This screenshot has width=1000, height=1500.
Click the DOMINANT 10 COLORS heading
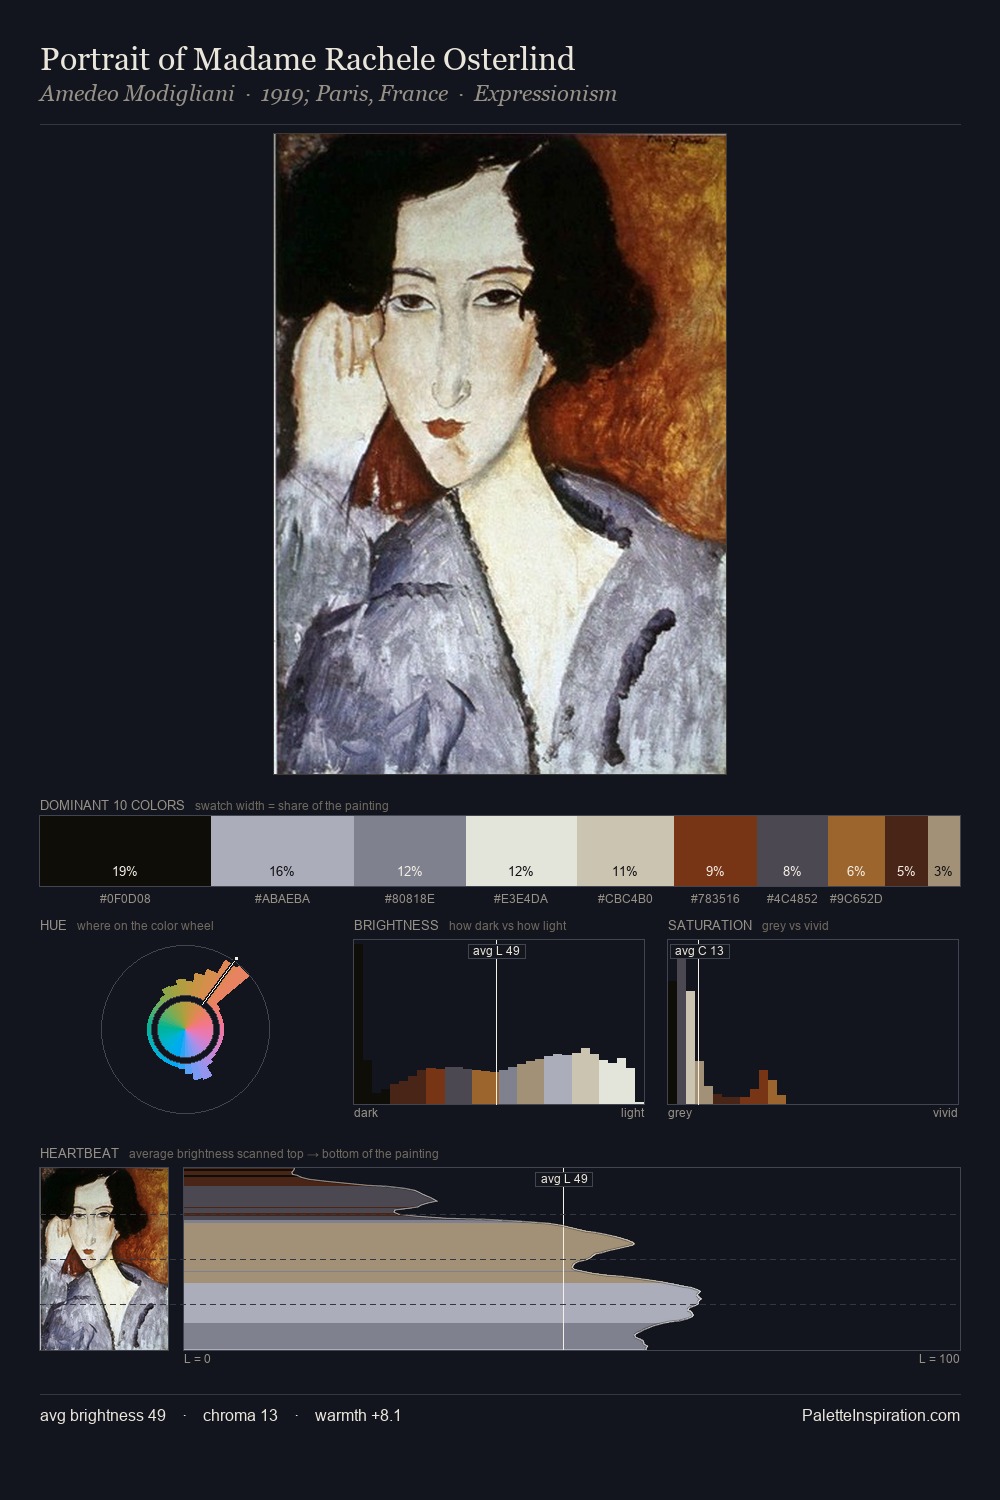coord(112,805)
